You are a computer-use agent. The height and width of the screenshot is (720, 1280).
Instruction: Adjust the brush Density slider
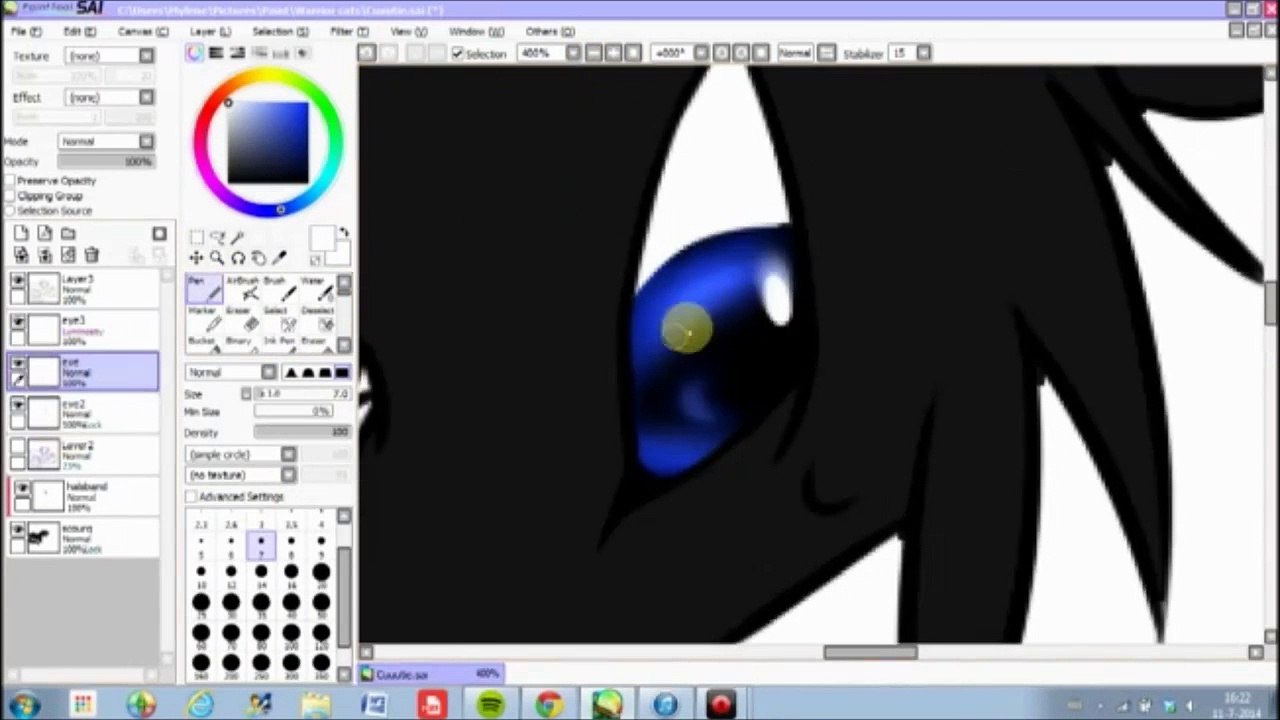(301, 433)
